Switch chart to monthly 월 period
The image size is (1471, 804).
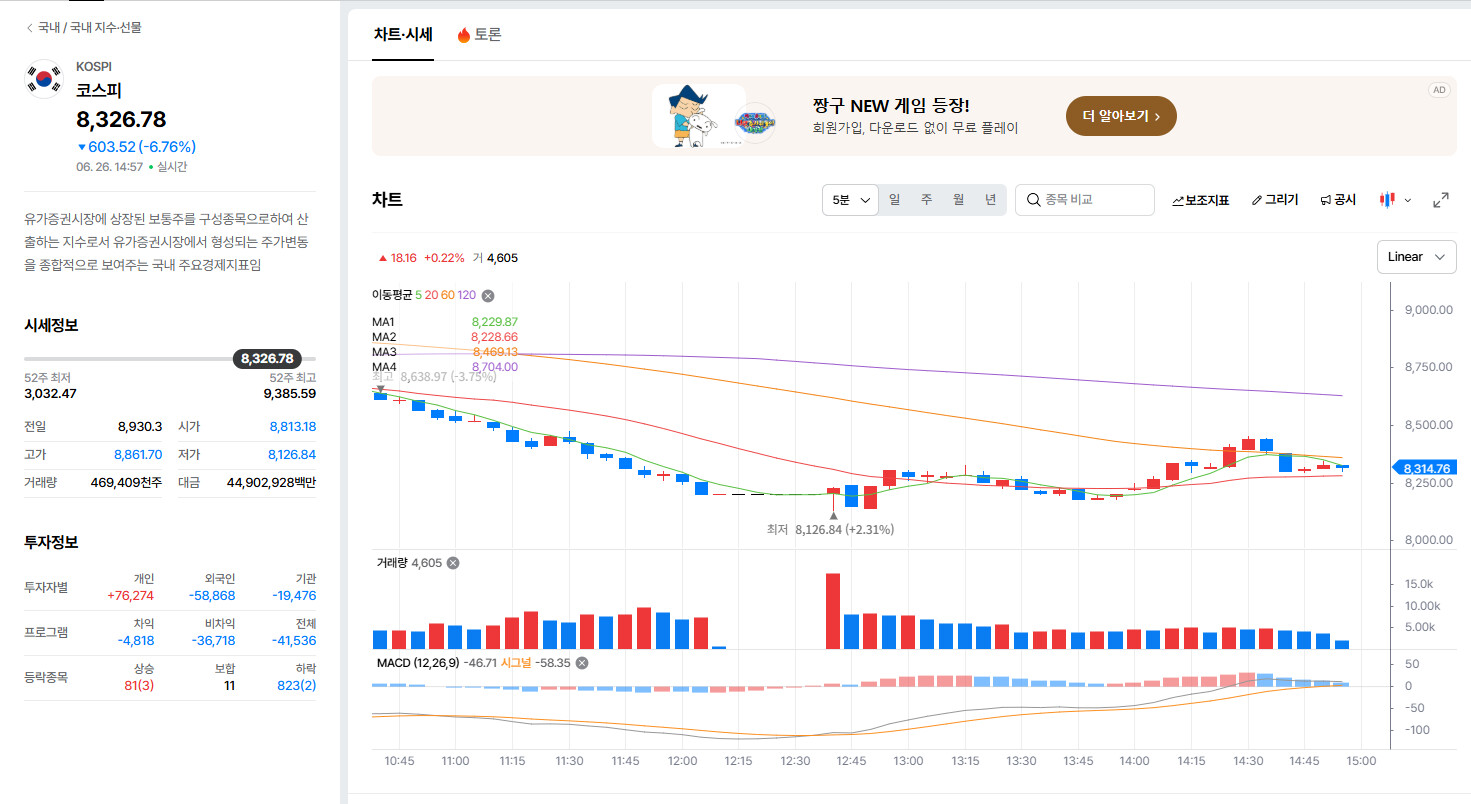tap(958, 200)
